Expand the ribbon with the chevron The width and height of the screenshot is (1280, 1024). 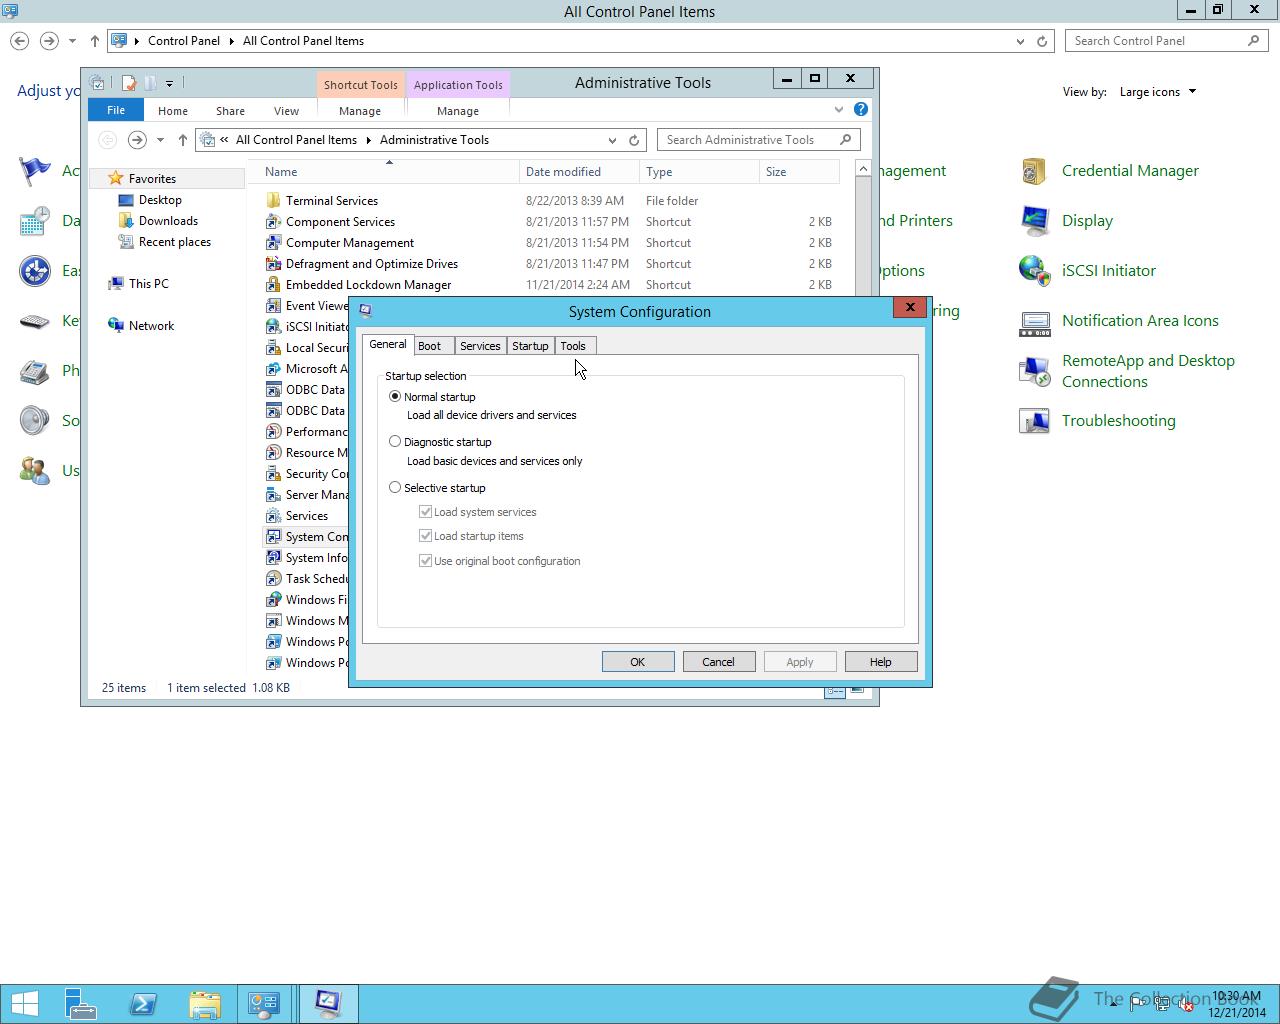coord(839,109)
